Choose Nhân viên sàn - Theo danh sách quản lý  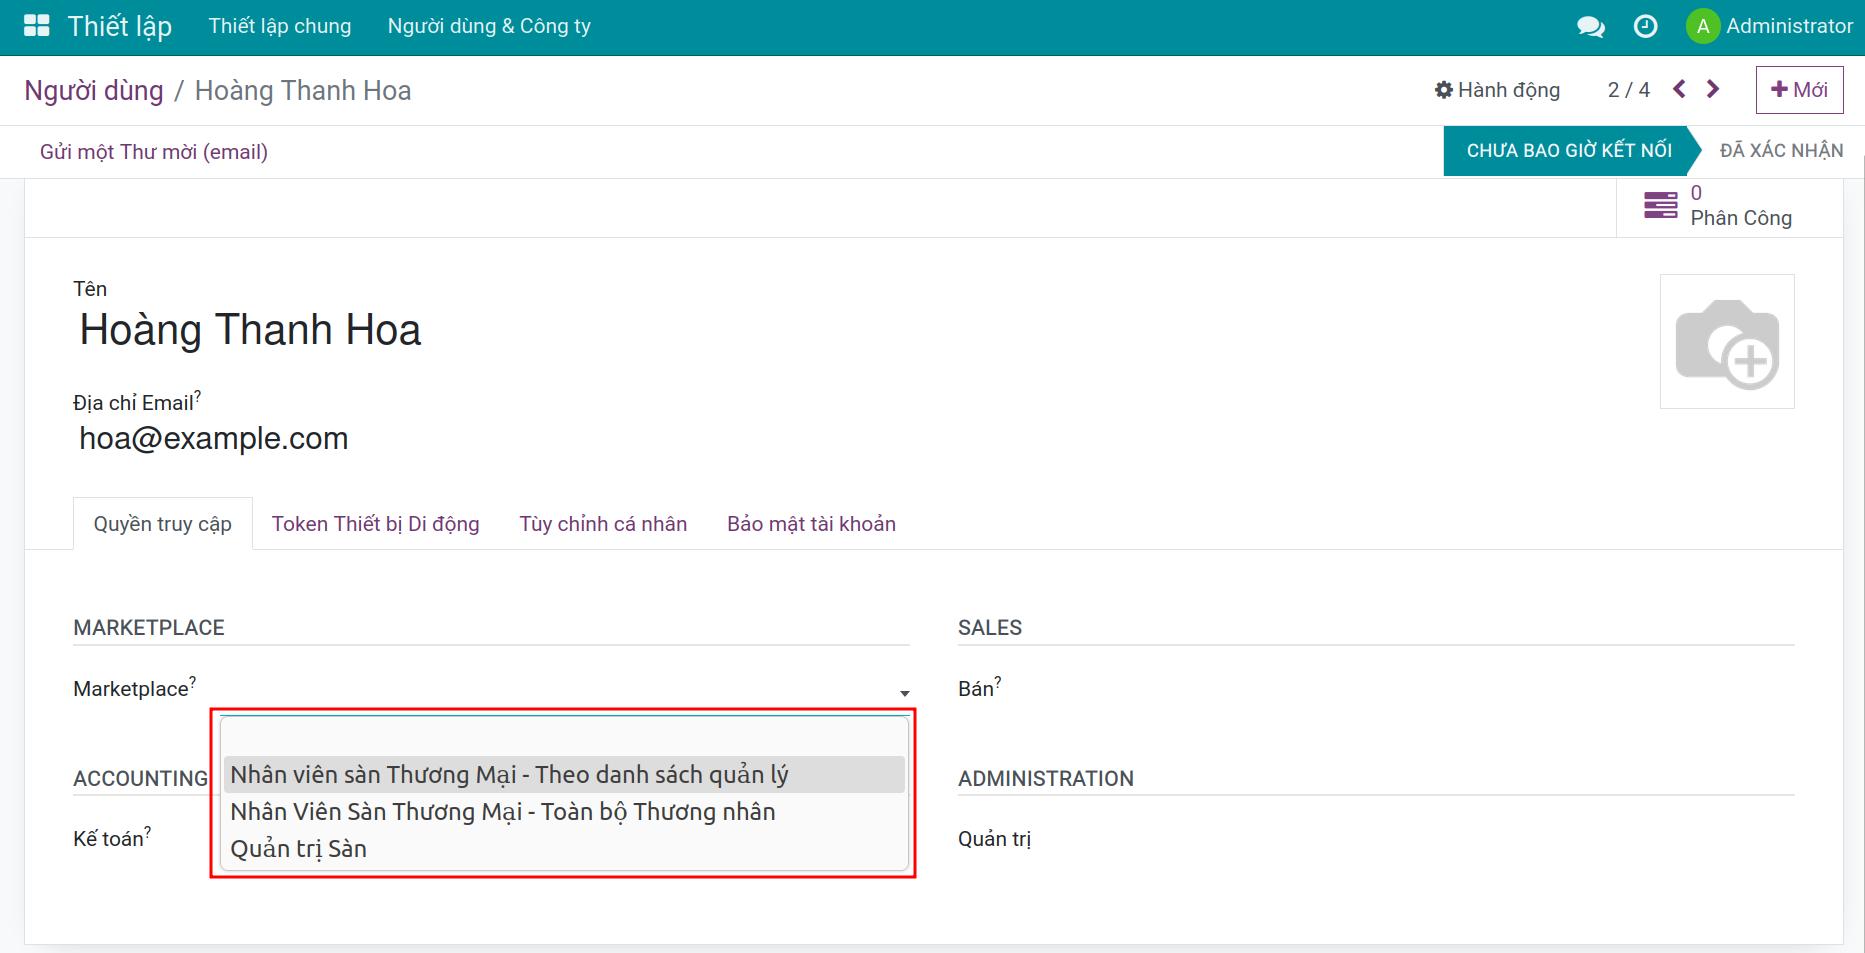[x=565, y=775]
